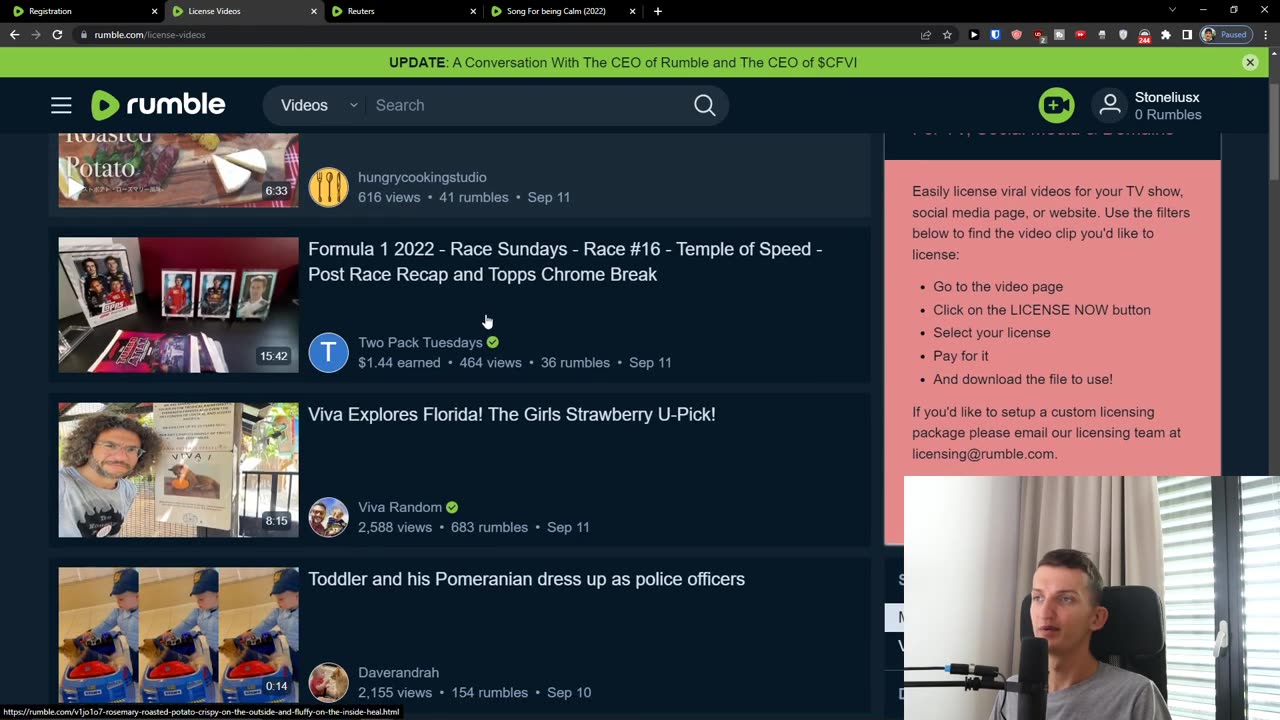The image size is (1280, 720).
Task: Open the tab search chevron in title bar
Action: 1172,10
